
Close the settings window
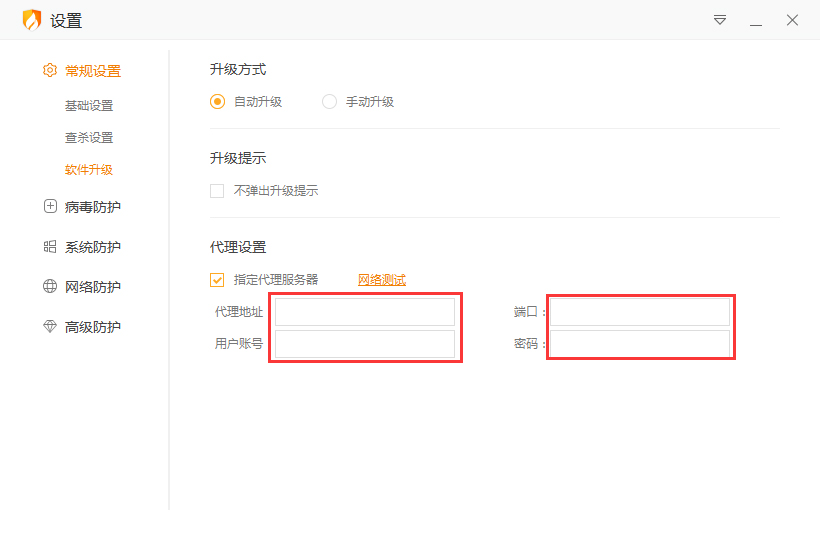(x=792, y=20)
